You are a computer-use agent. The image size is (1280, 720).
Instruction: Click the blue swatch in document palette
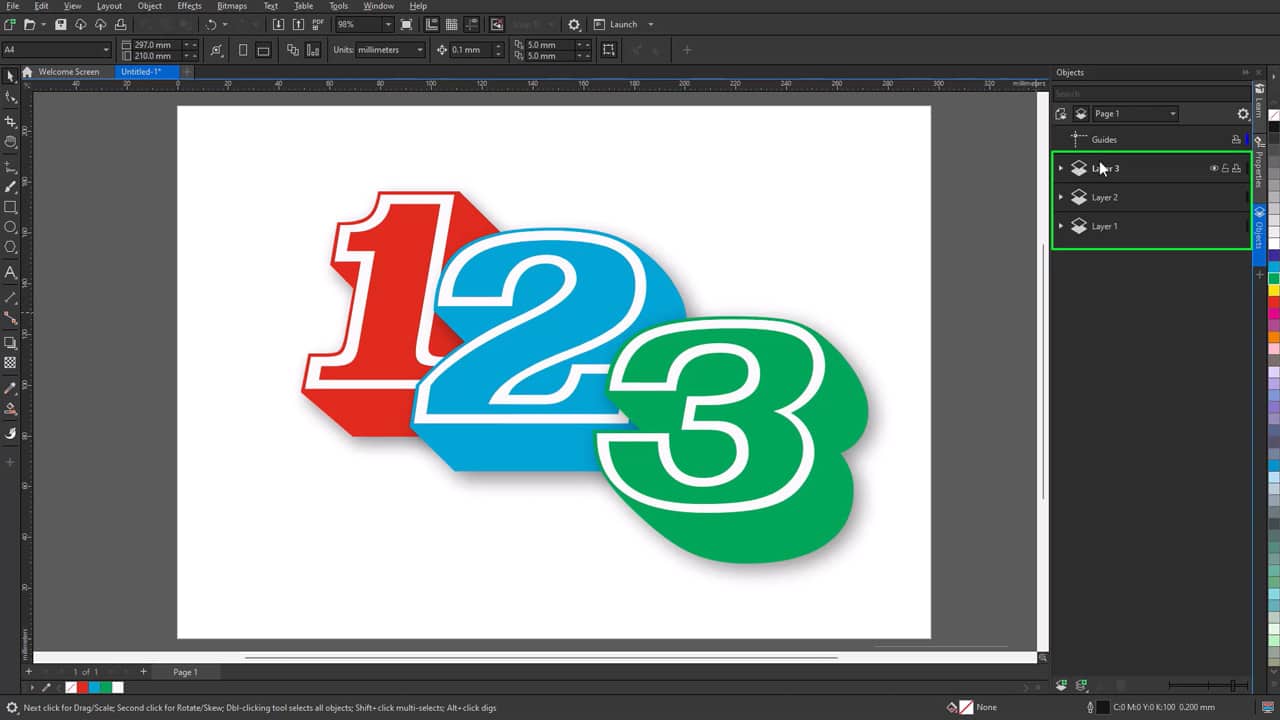[x=94, y=688]
